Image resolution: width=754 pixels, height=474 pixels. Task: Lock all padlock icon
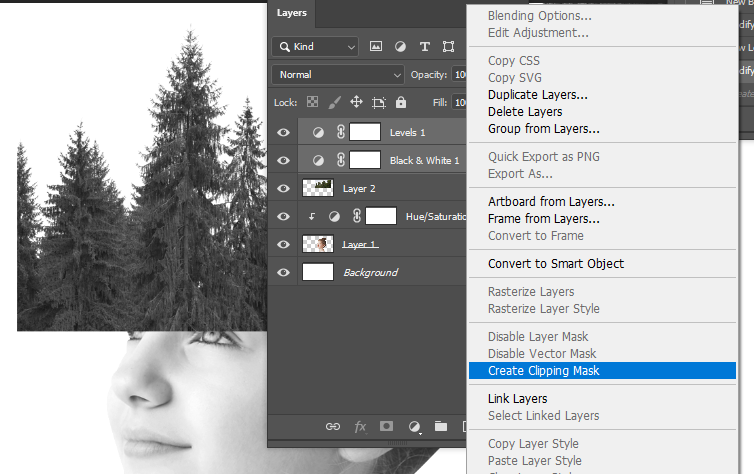(x=401, y=102)
